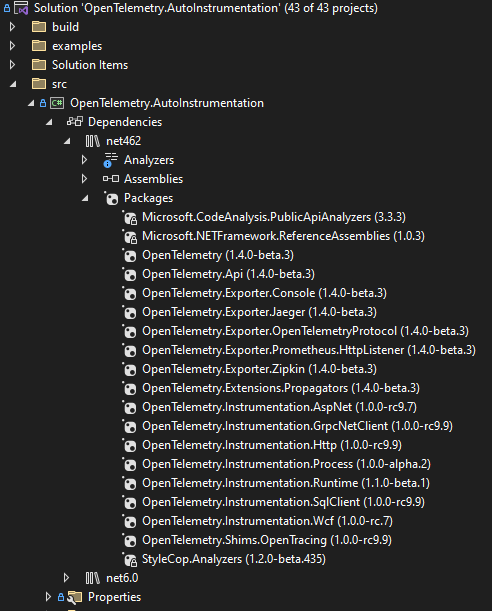This screenshot has height=611, width=492.
Task: Click the C# project icon for OpenTelemetry.AutoInstrumentation
Action: (57, 103)
